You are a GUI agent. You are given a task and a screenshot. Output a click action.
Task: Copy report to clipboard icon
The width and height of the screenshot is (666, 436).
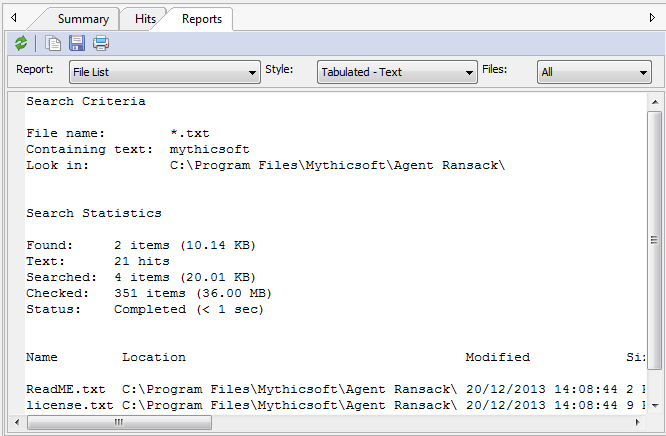pos(53,43)
